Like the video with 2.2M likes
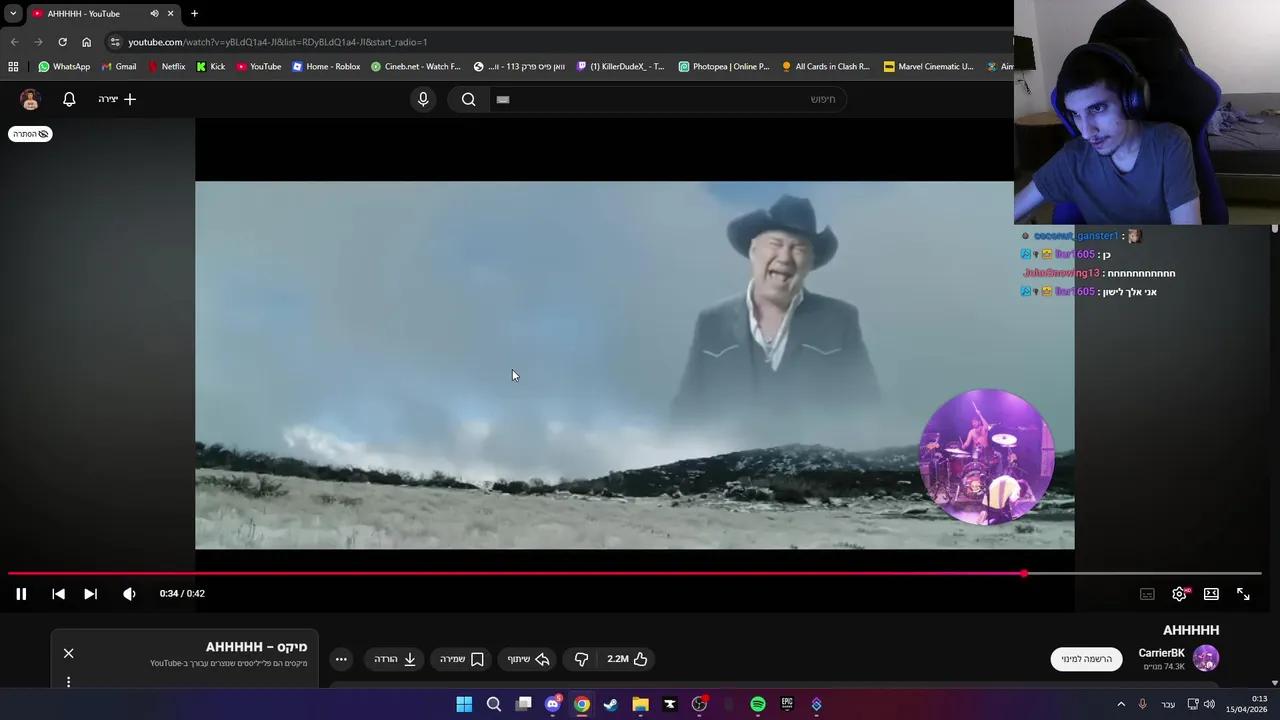Screen dimensions: 1280x720 (x=628, y=659)
